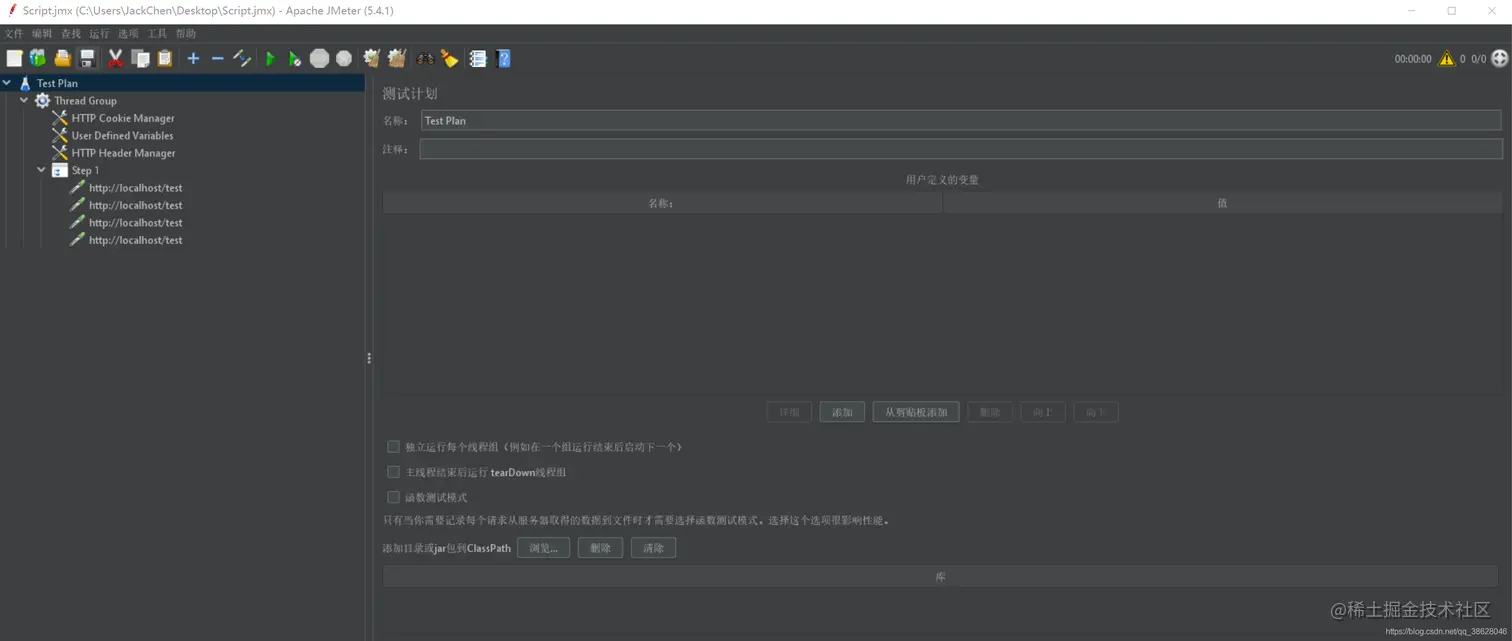This screenshot has width=1512, height=641.
Task: Enable 独立运行每个线程组 checkbox
Action: pos(393,446)
